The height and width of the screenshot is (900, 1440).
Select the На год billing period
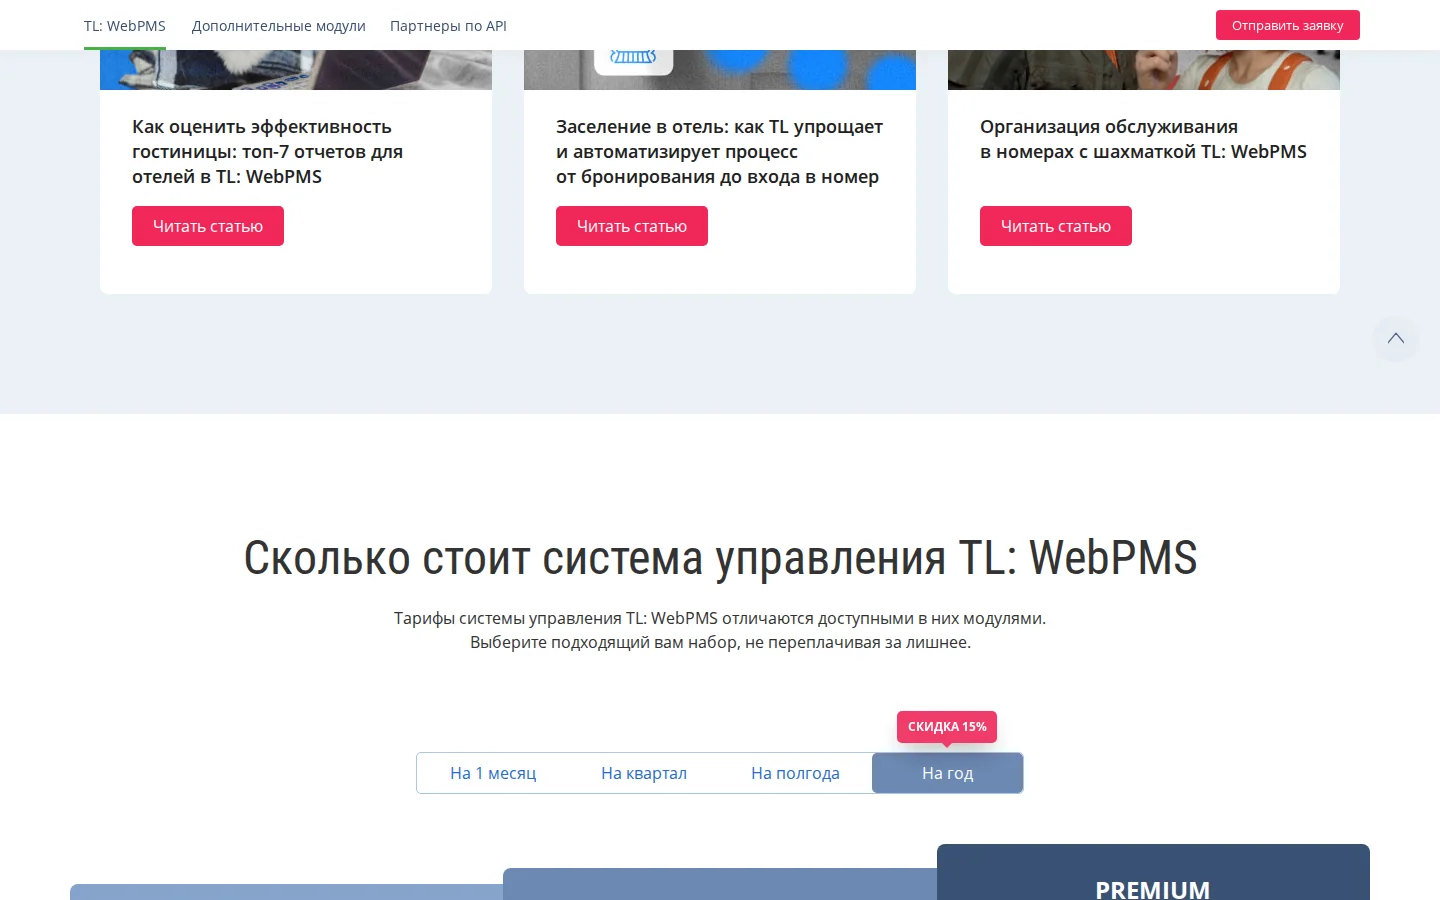(x=947, y=773)
